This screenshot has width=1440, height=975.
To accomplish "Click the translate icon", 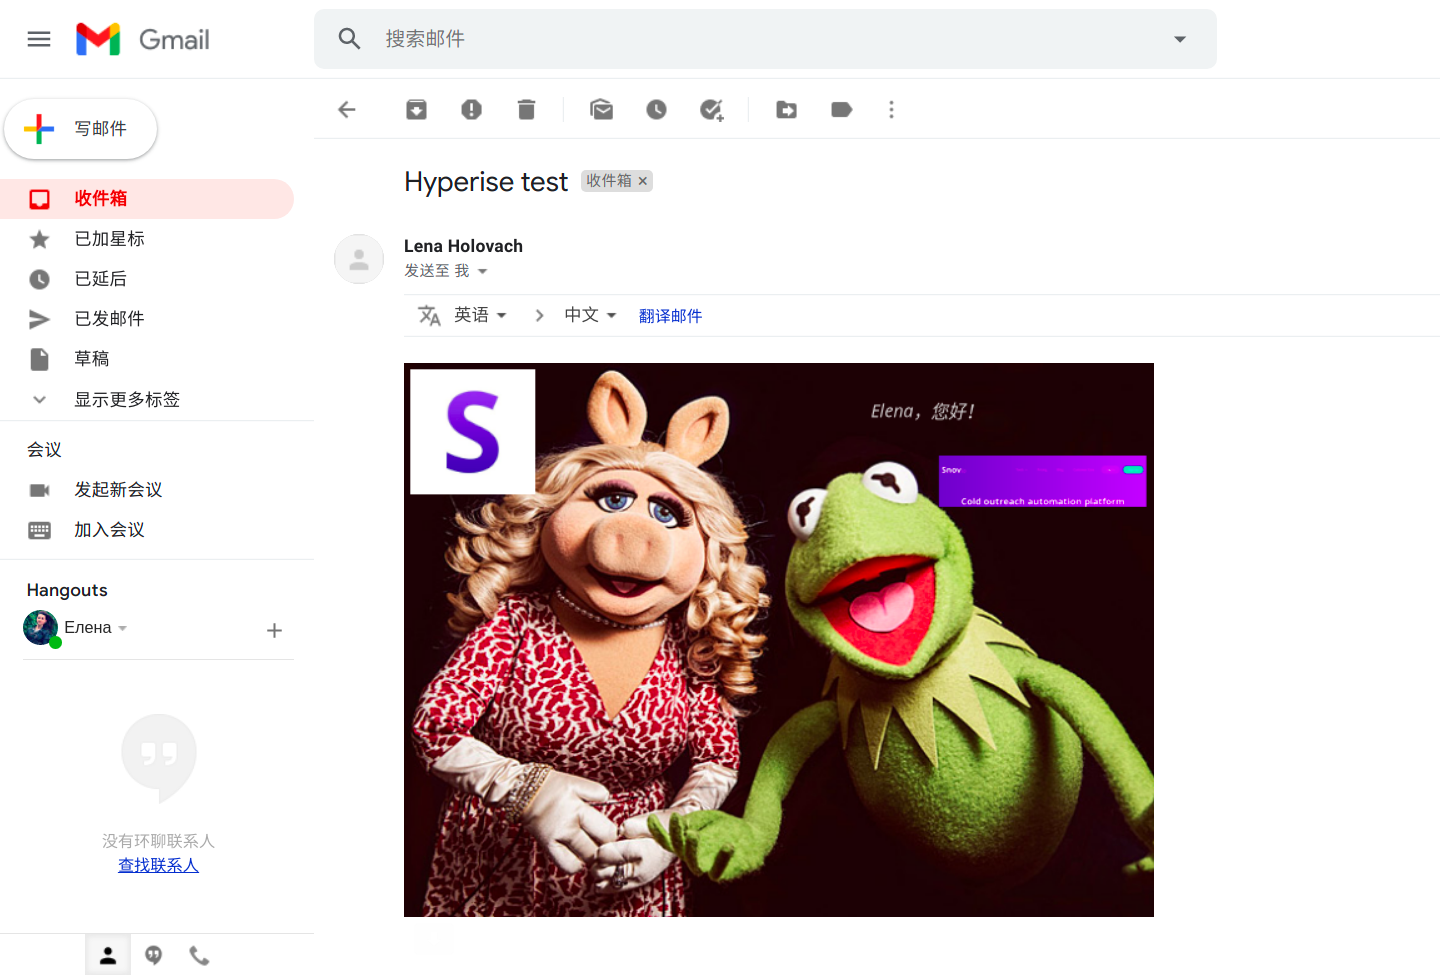I will click(429, 316).
